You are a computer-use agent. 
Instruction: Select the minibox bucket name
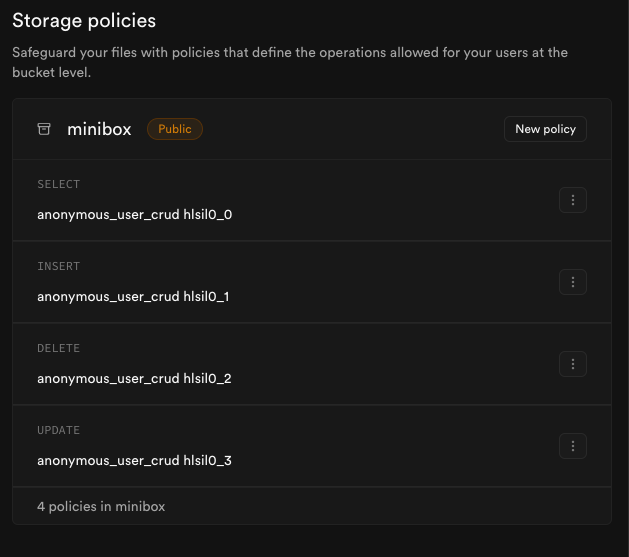pyautogui.click(x=99, y=129)
